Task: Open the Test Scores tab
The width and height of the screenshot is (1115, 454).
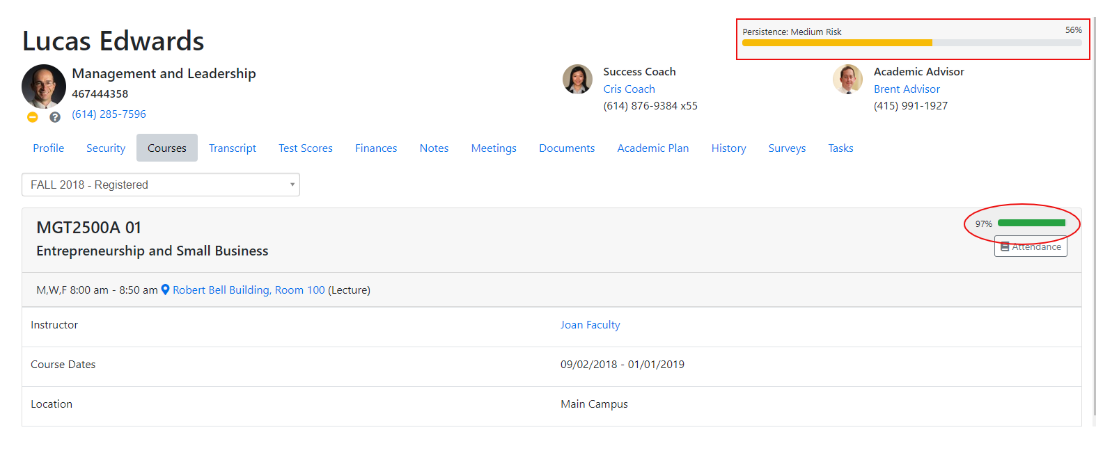Action: click(x=305, y=148)
